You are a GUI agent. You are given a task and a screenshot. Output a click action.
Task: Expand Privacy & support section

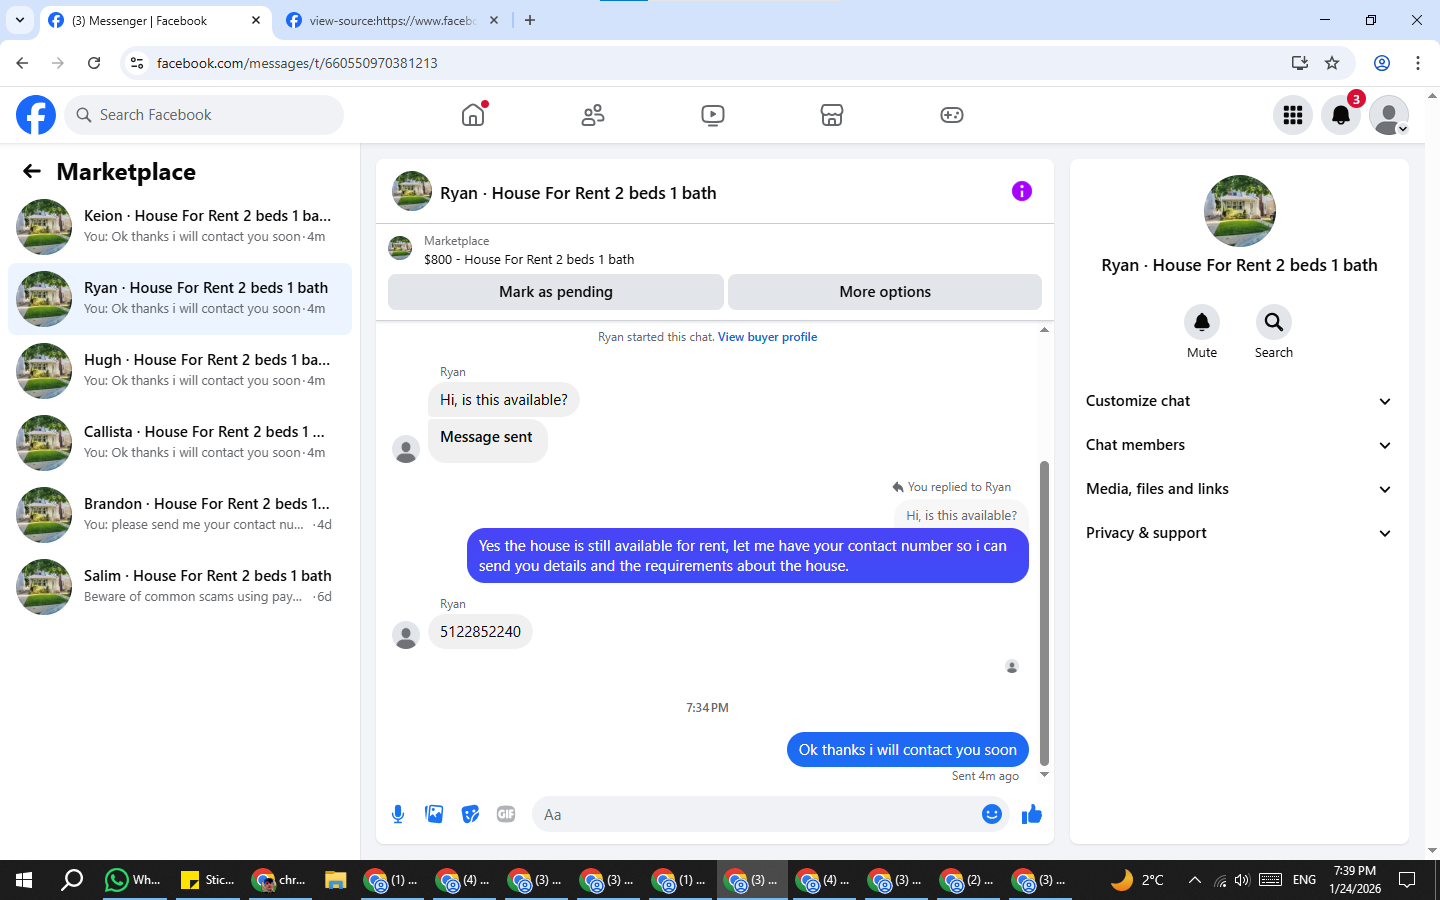pyautogui.click(x=1239, y=533)
